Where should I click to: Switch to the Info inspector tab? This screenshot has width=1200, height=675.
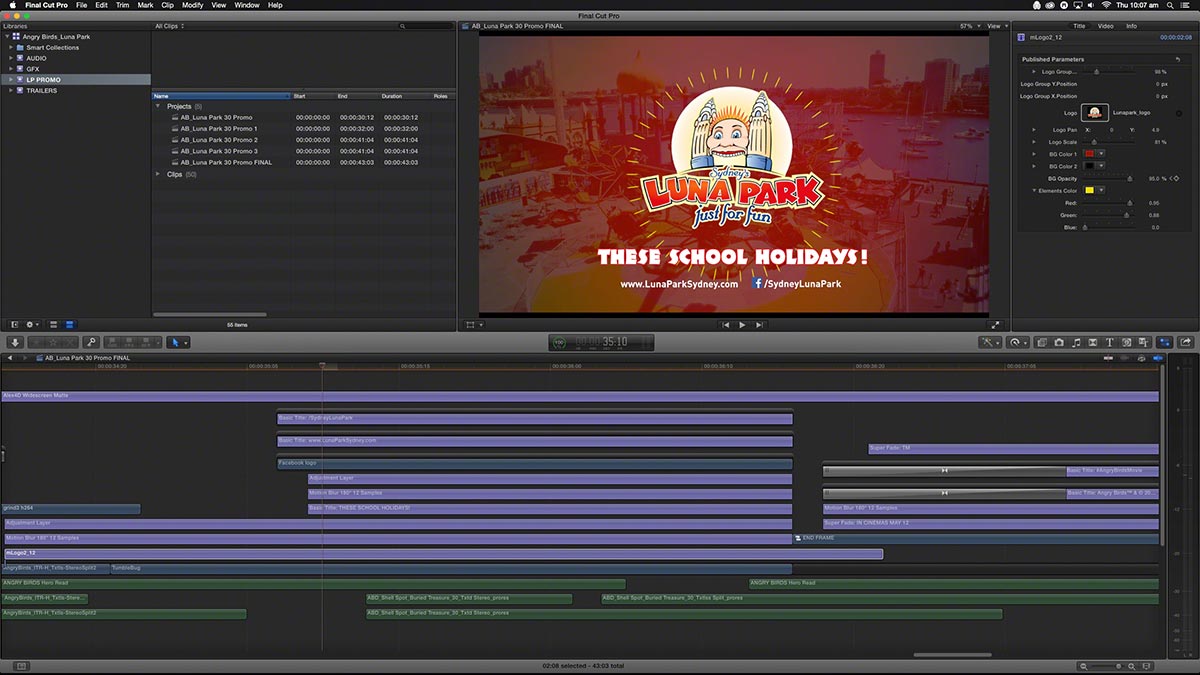(x=1131, y=26)
